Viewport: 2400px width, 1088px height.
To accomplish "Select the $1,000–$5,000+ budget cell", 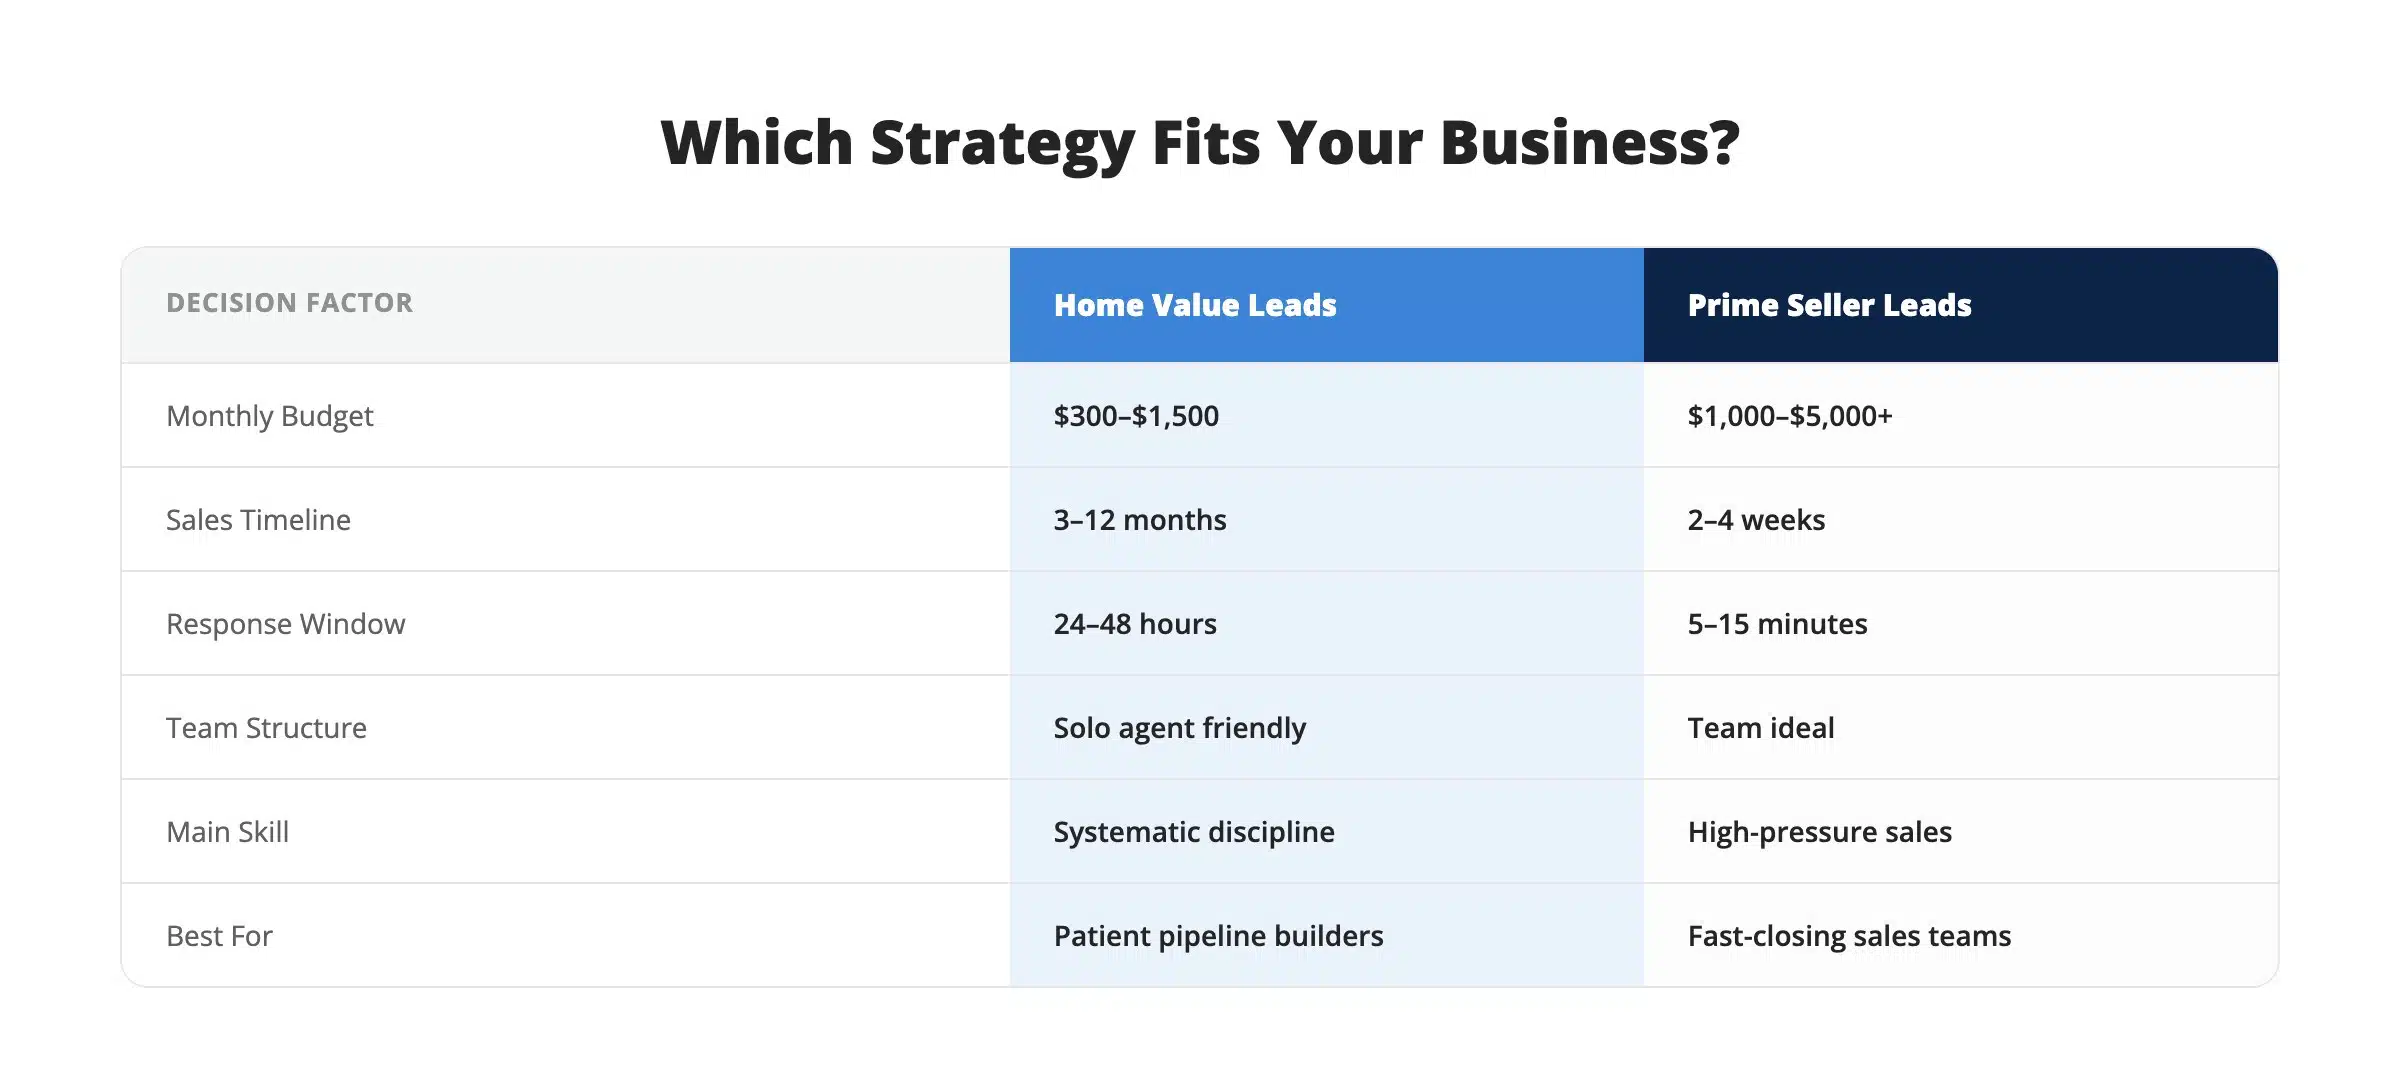I will click(x=1960, y=416).
